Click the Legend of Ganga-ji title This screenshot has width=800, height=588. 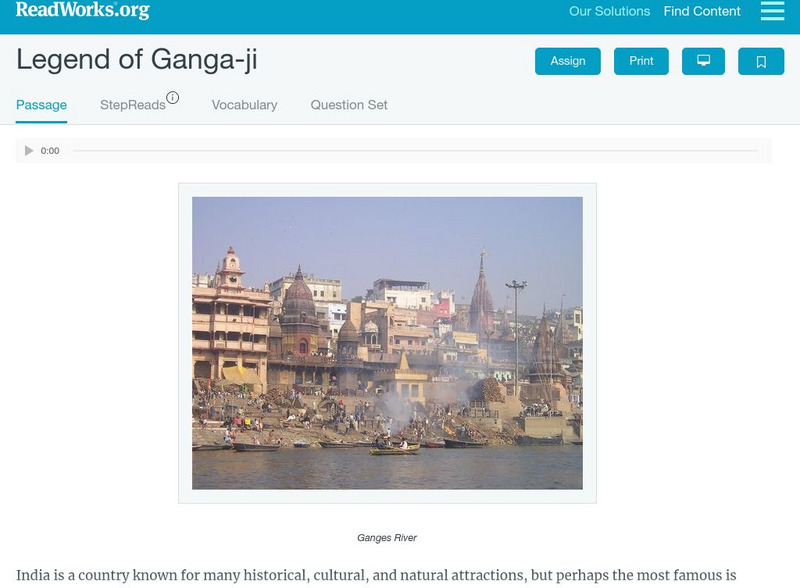click(137, 59)
